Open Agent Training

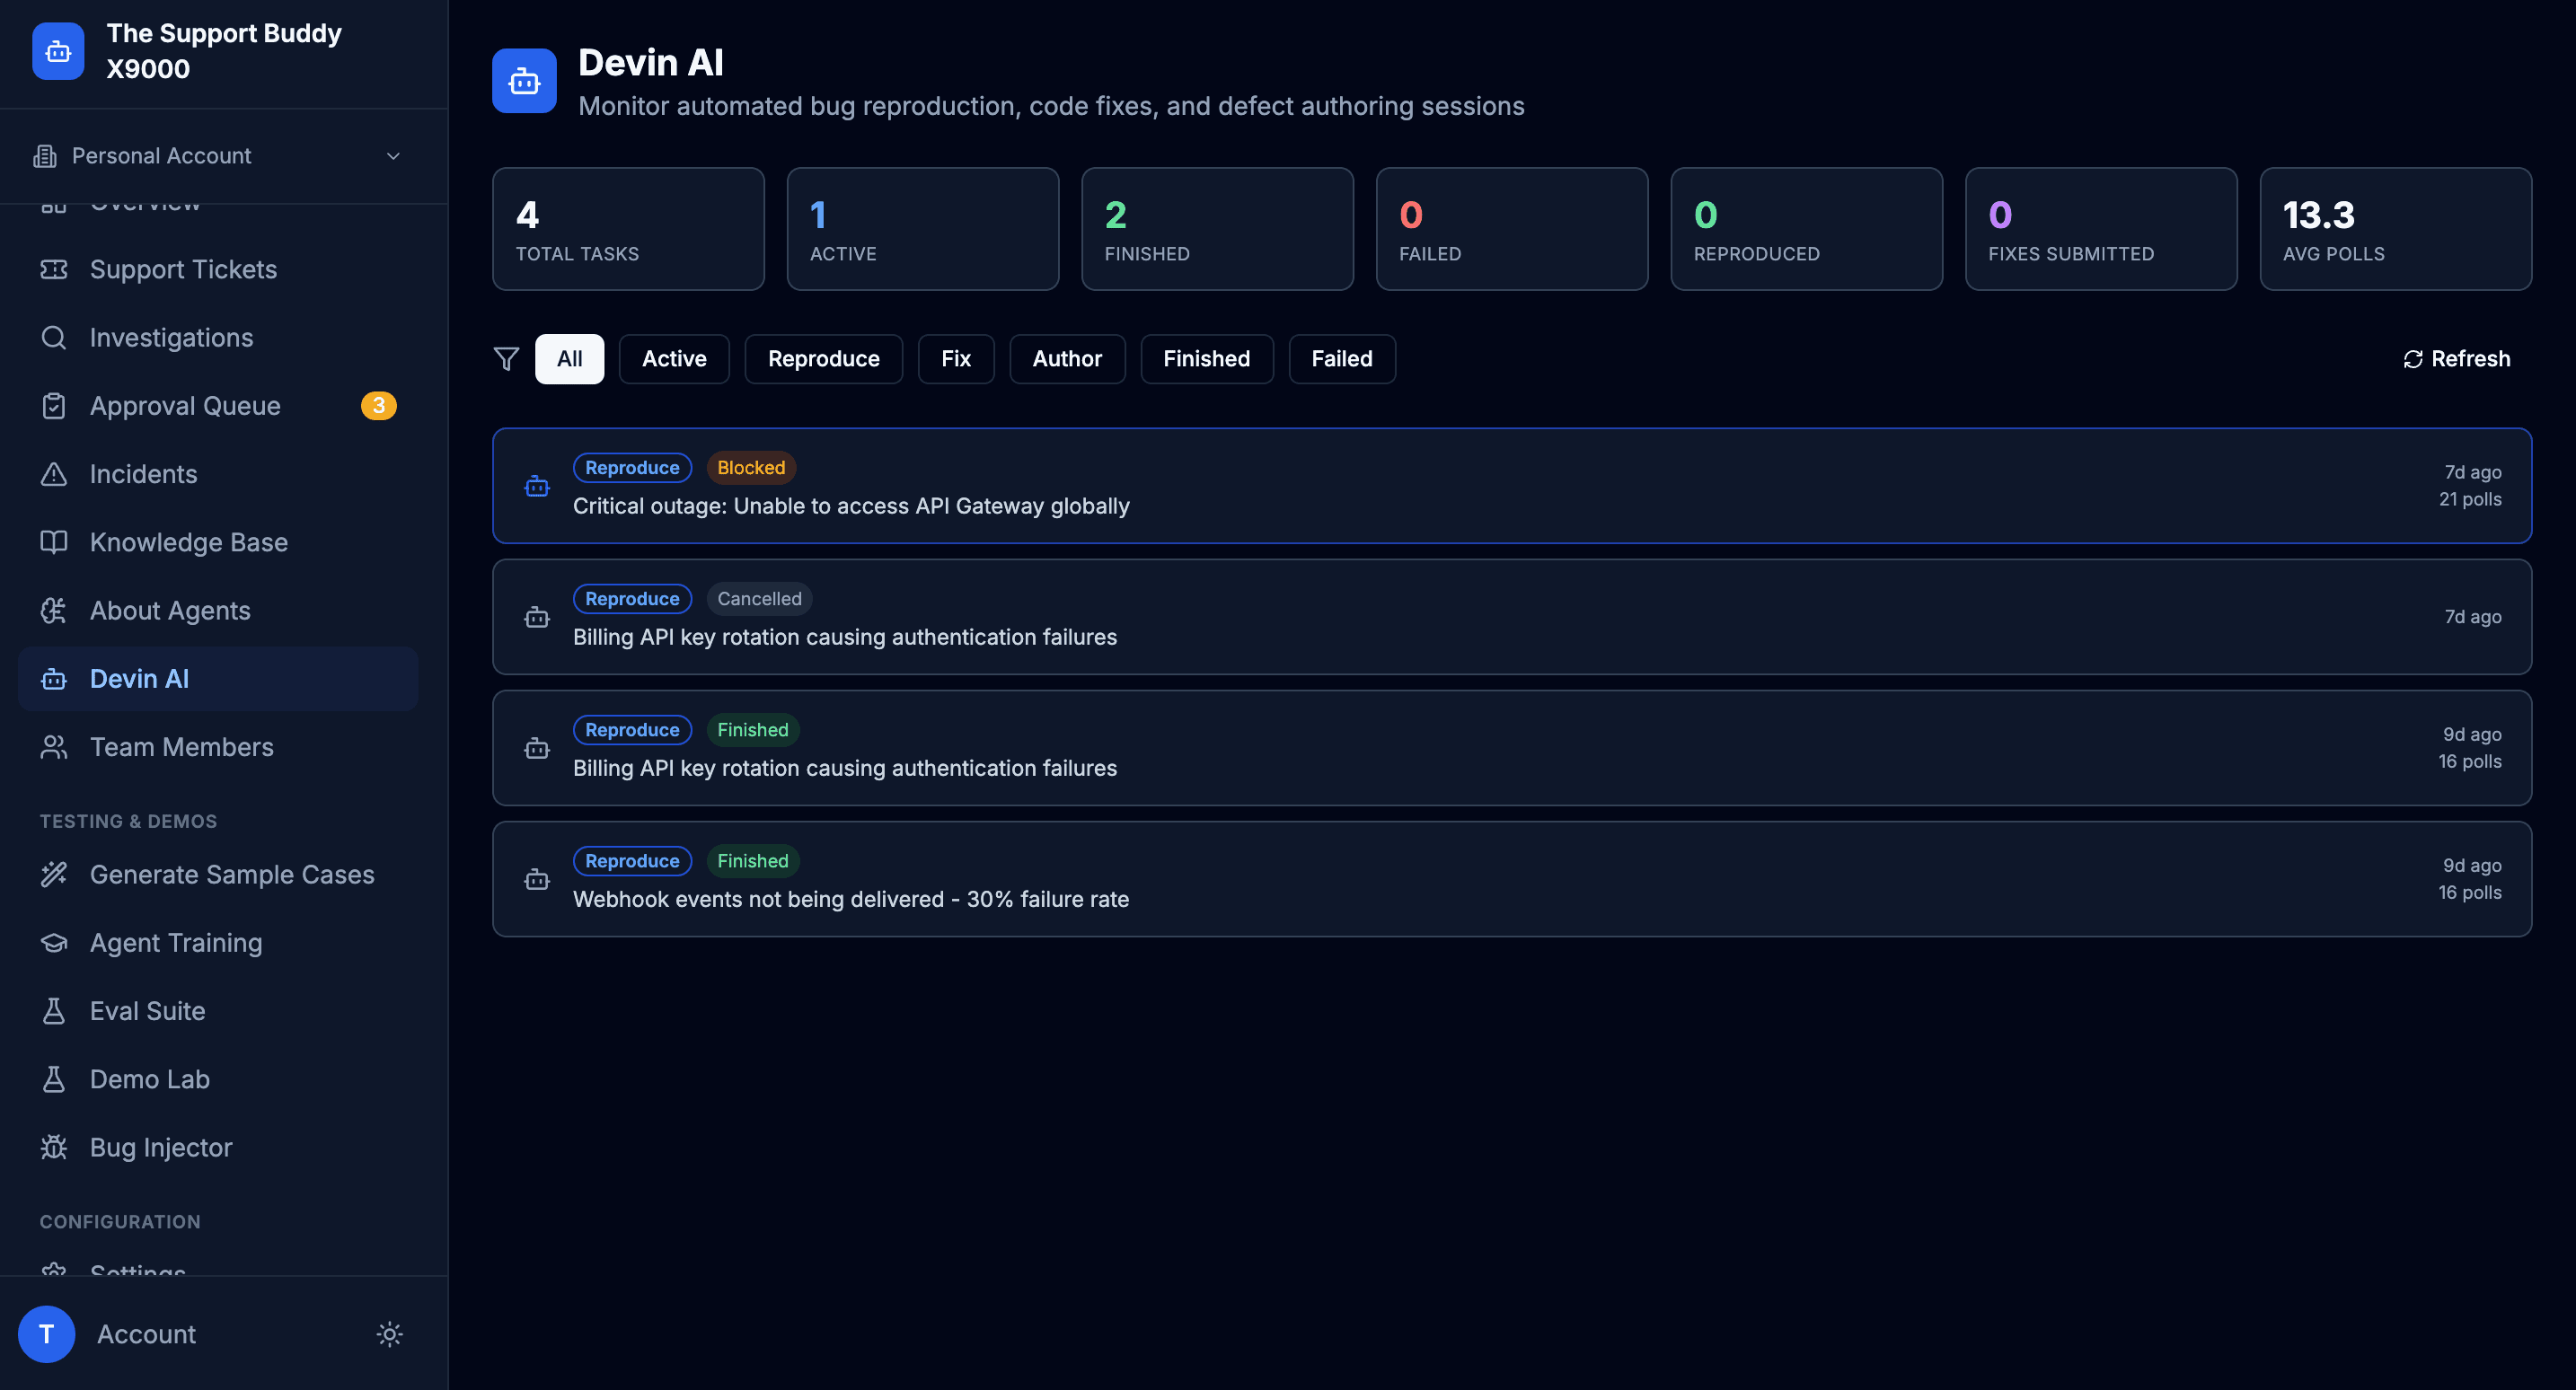click(x=218, y=943)
